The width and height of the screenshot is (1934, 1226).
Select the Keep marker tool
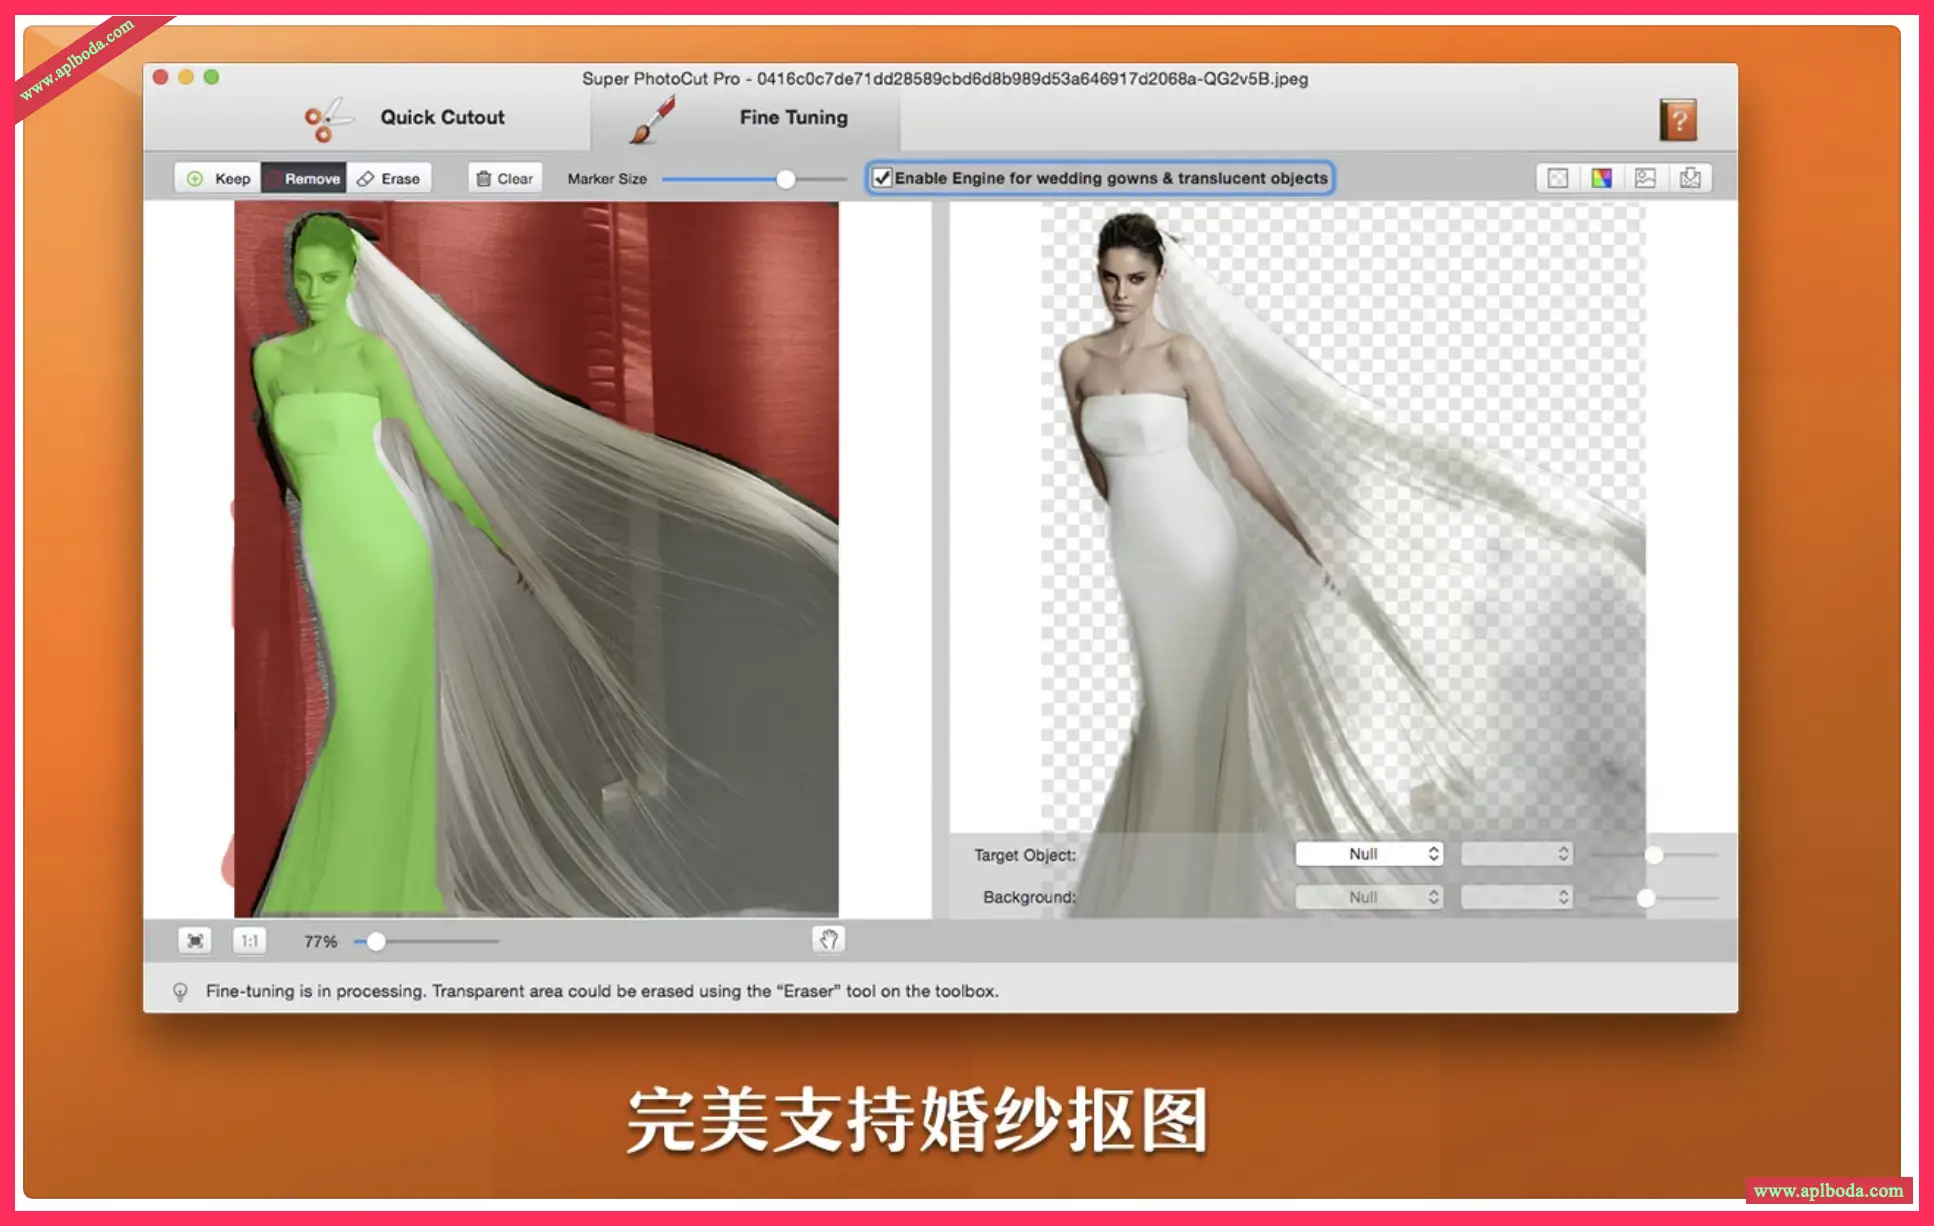pos(218,178)
